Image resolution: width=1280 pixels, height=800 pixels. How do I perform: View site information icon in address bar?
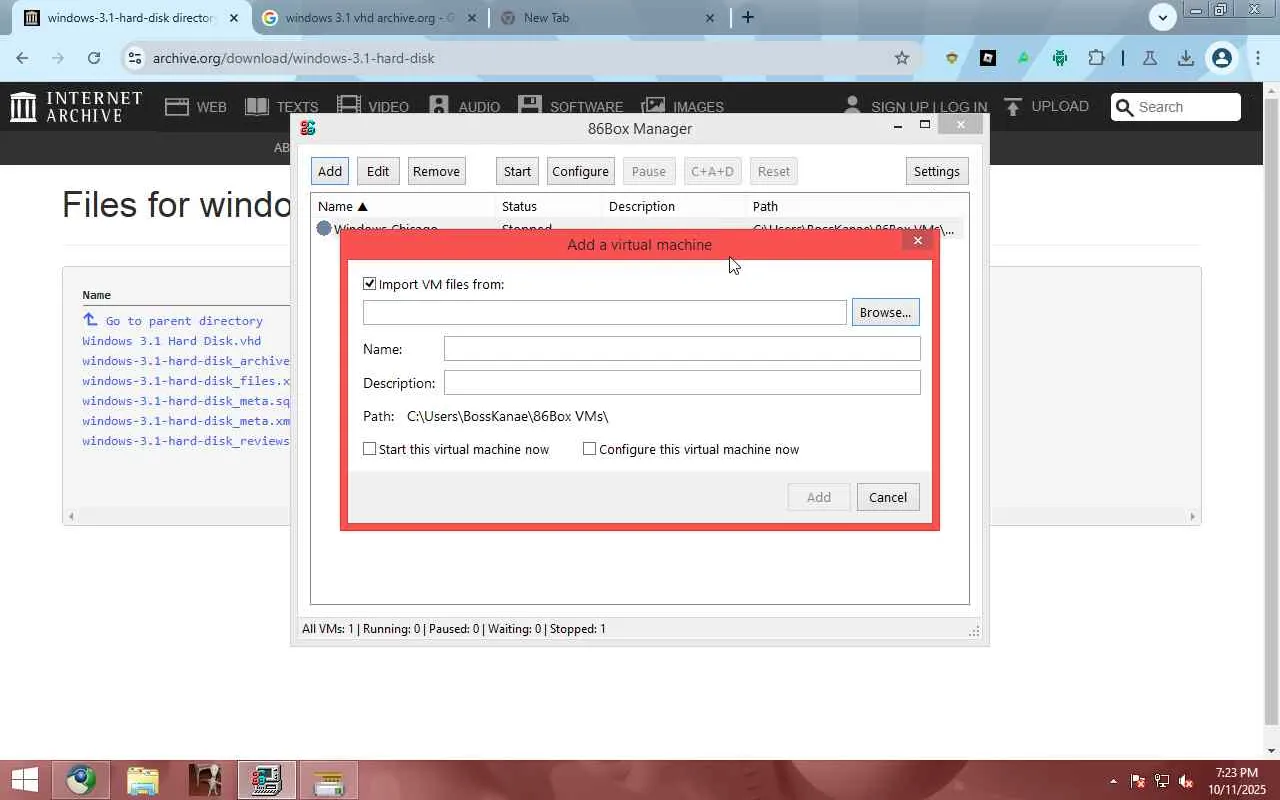(135, 58)
